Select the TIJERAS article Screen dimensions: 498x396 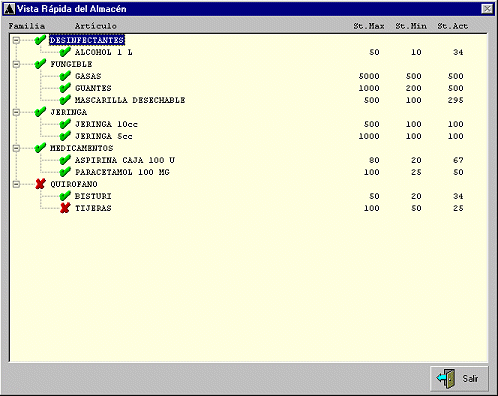[x=93, y=208]
